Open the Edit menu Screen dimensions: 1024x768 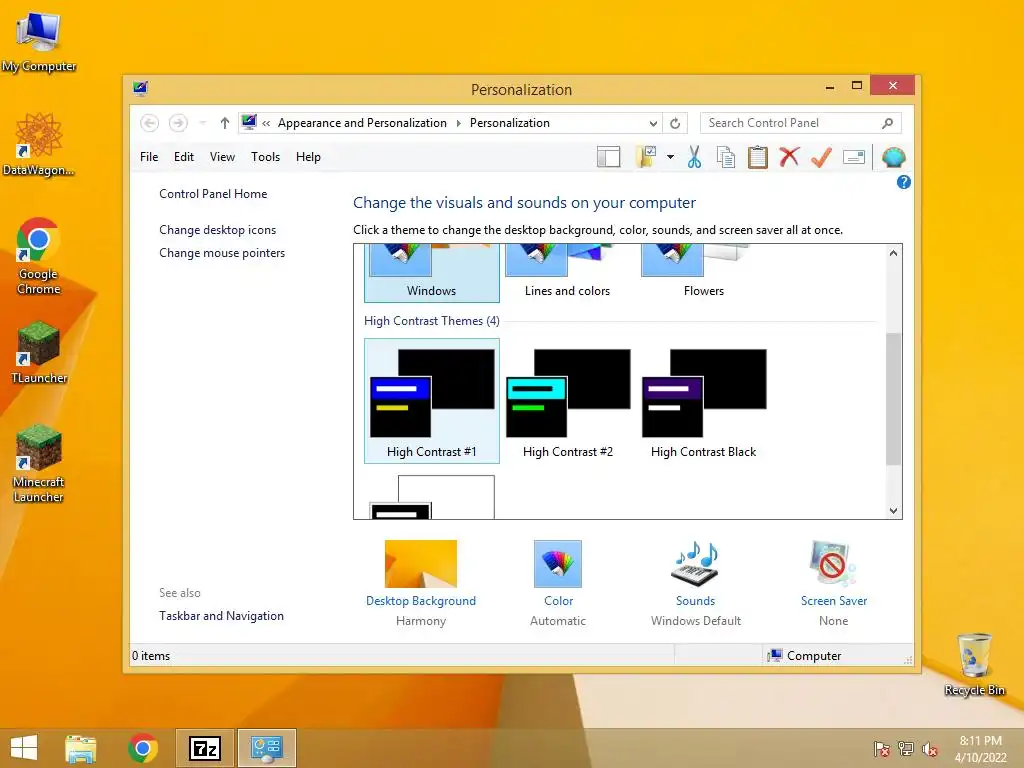[x=184, y=157]
